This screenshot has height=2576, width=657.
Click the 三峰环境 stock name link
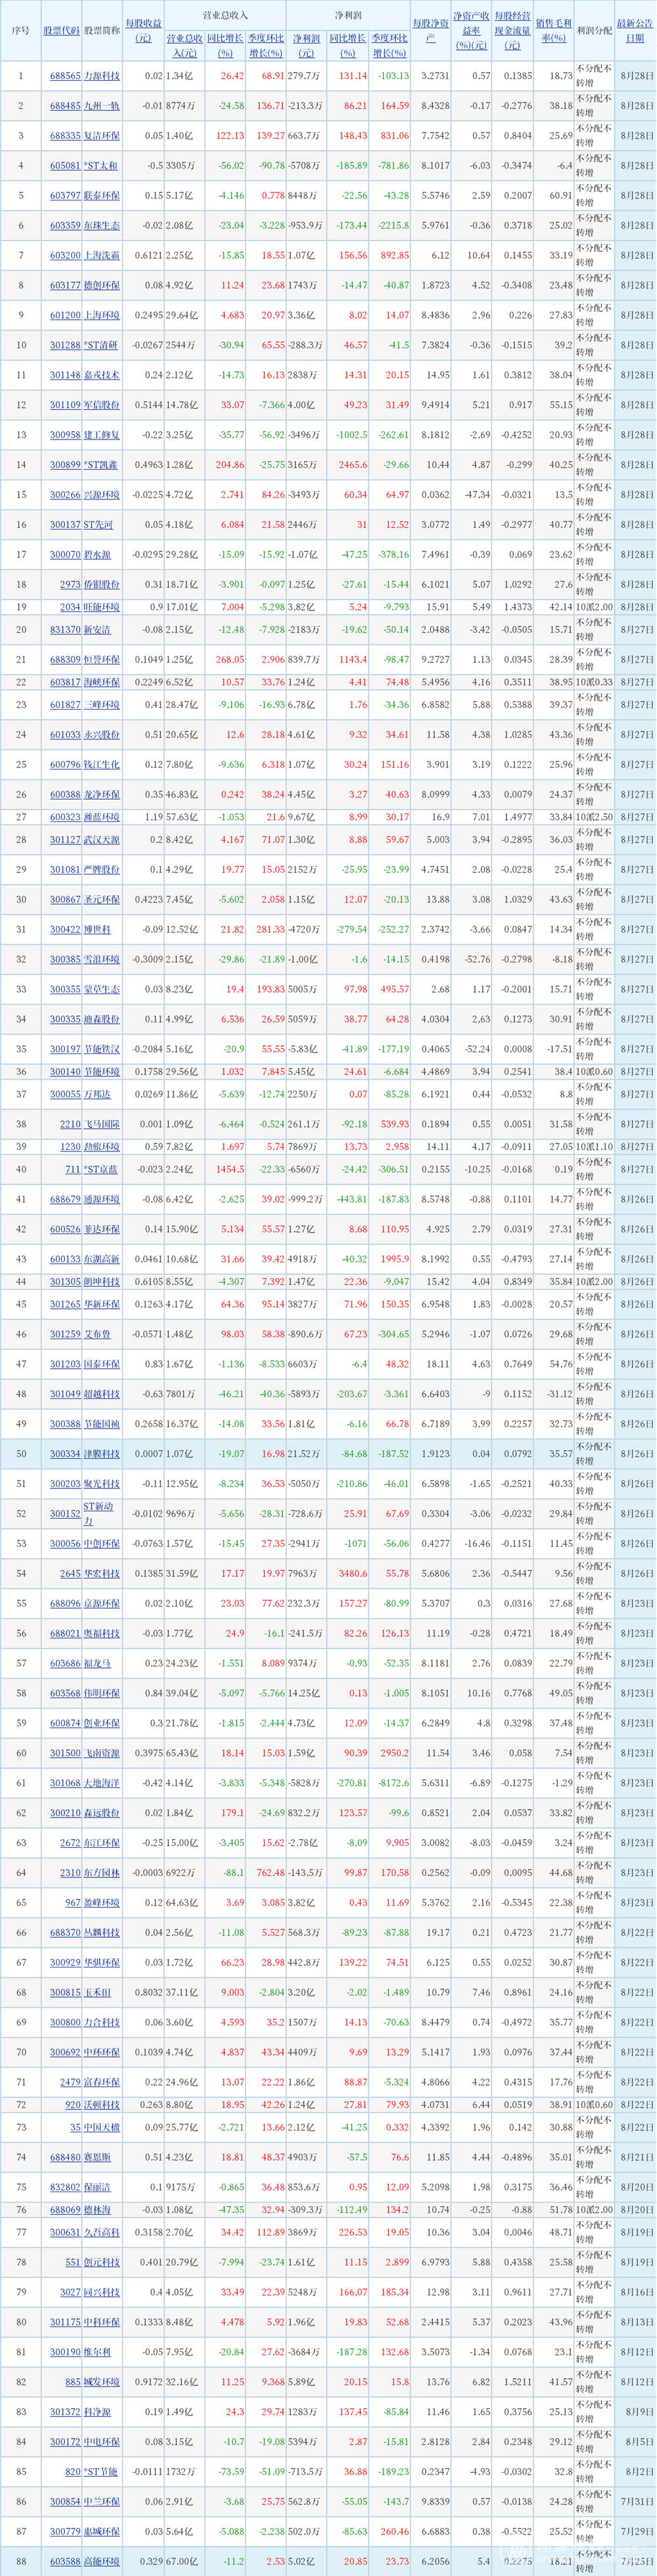coord(101,705)
